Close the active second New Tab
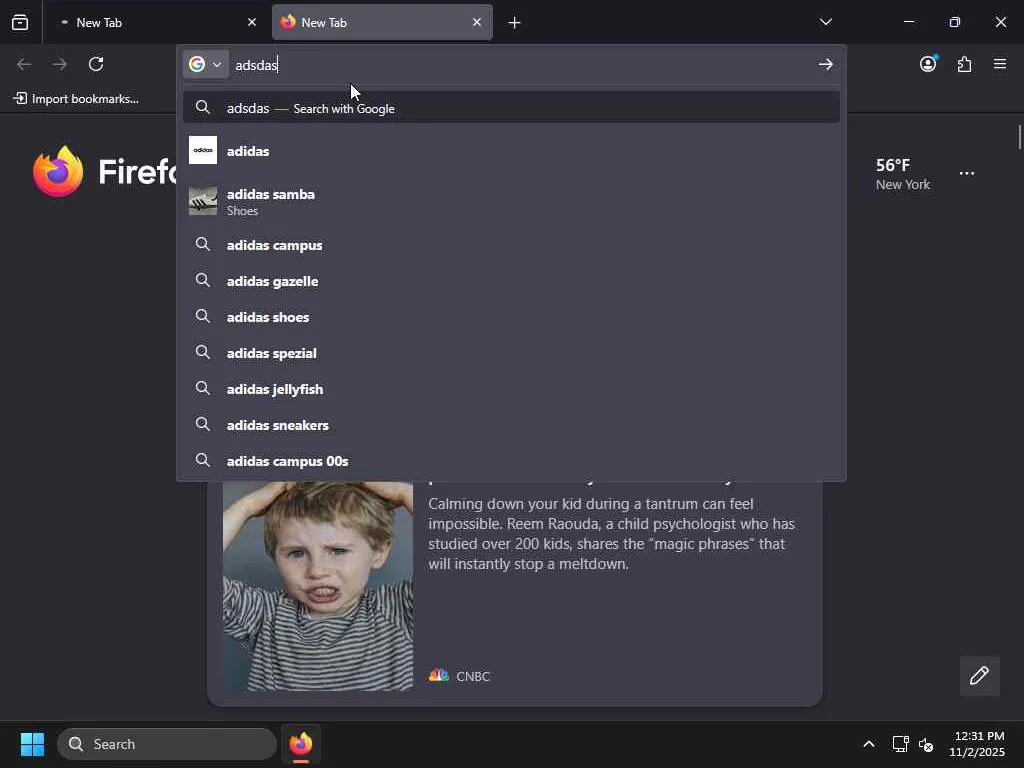This screenshot has height=768, width=1024. (x=477, y=22)
